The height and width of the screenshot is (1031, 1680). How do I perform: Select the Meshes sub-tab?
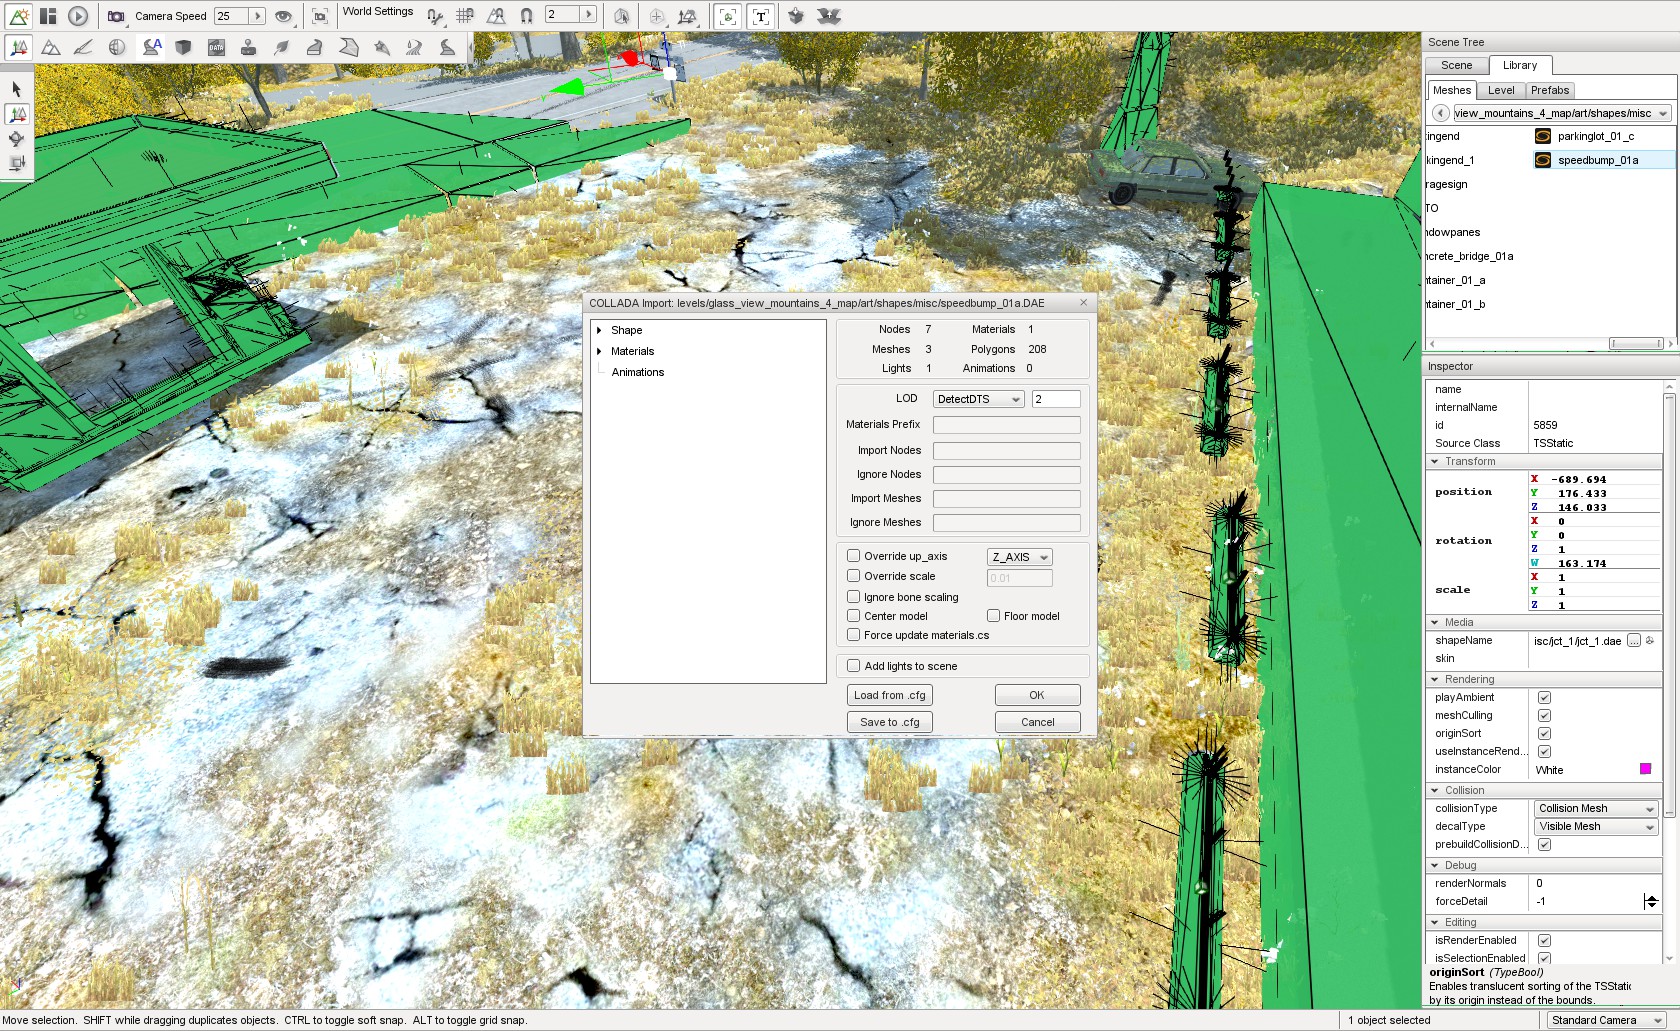click(x=1452, y=90)
